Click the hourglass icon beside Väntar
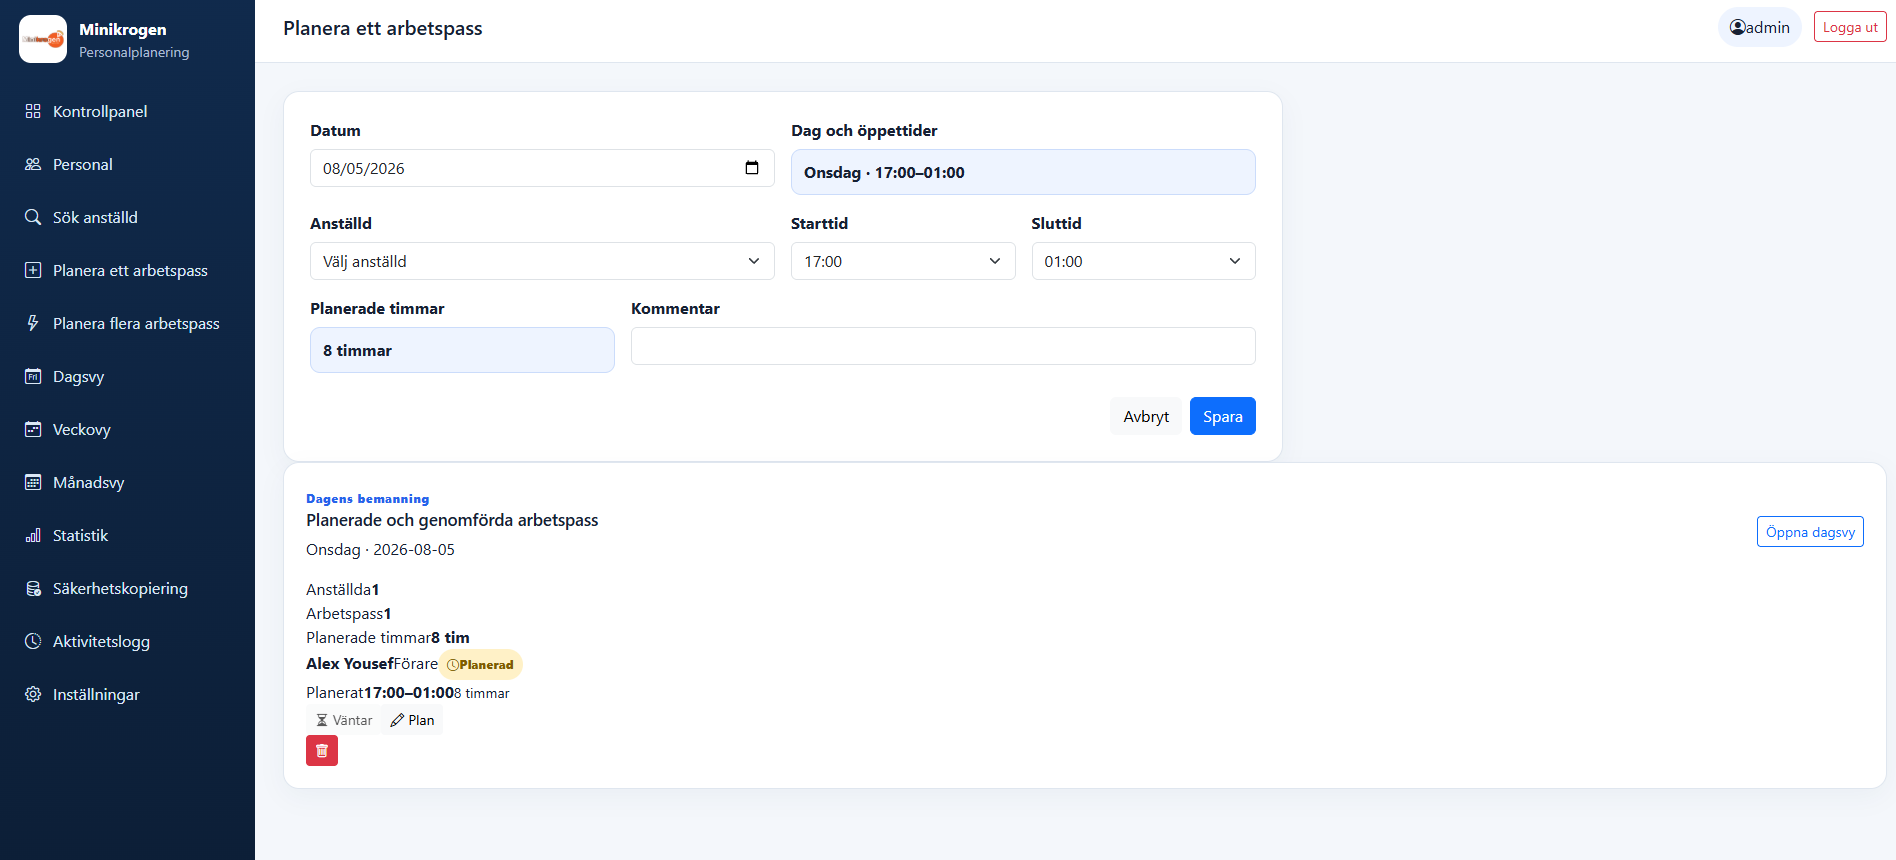Screen dimensions: 1896x860 coord(322,720)
